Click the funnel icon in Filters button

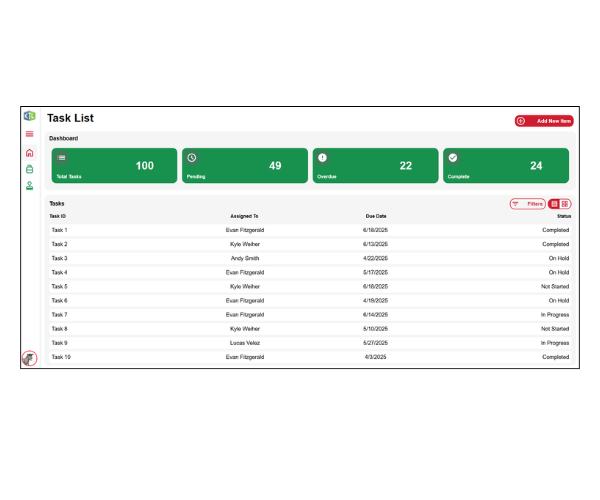coord(515,204)
